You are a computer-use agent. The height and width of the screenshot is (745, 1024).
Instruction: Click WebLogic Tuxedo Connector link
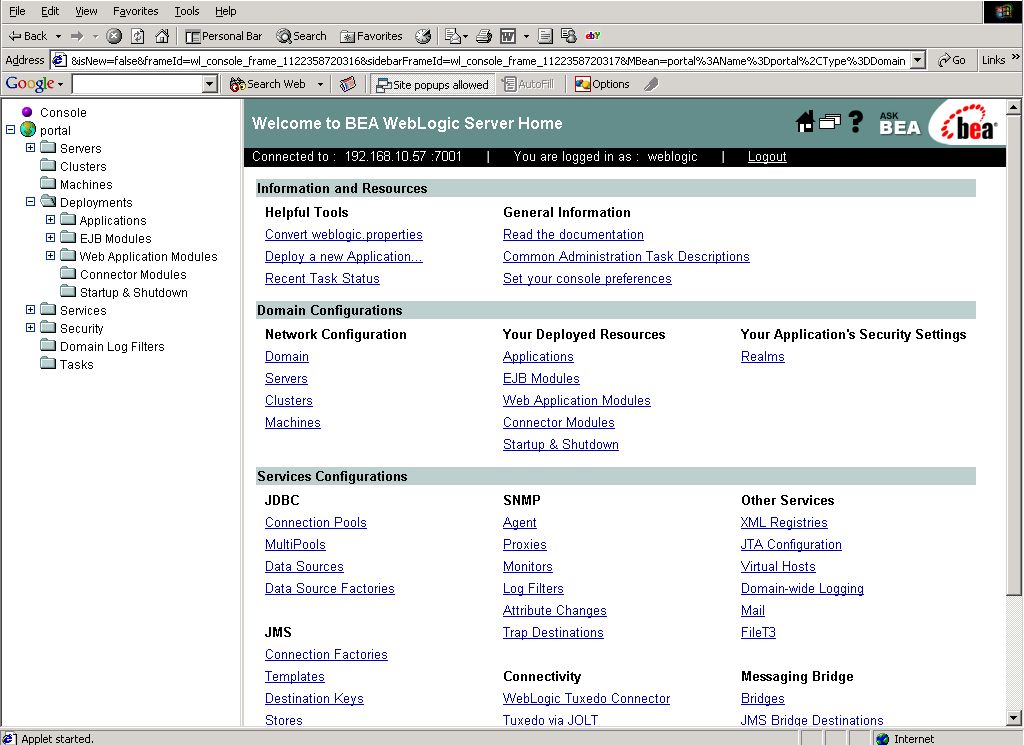point(586,699)
